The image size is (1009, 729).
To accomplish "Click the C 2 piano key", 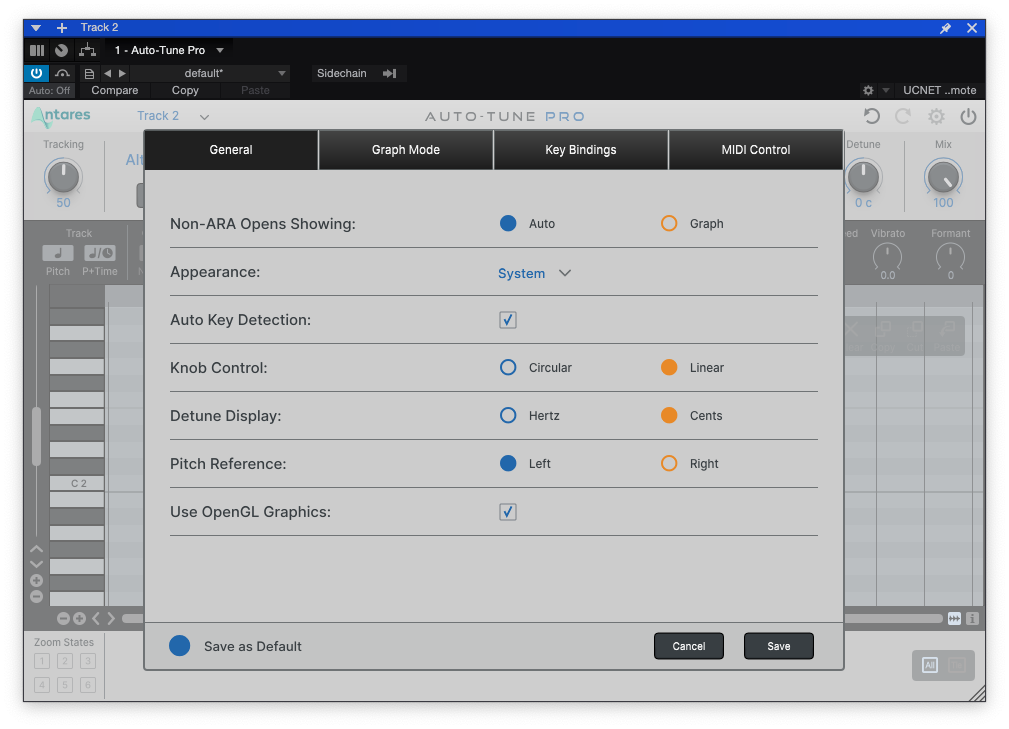I will (77, 483).
